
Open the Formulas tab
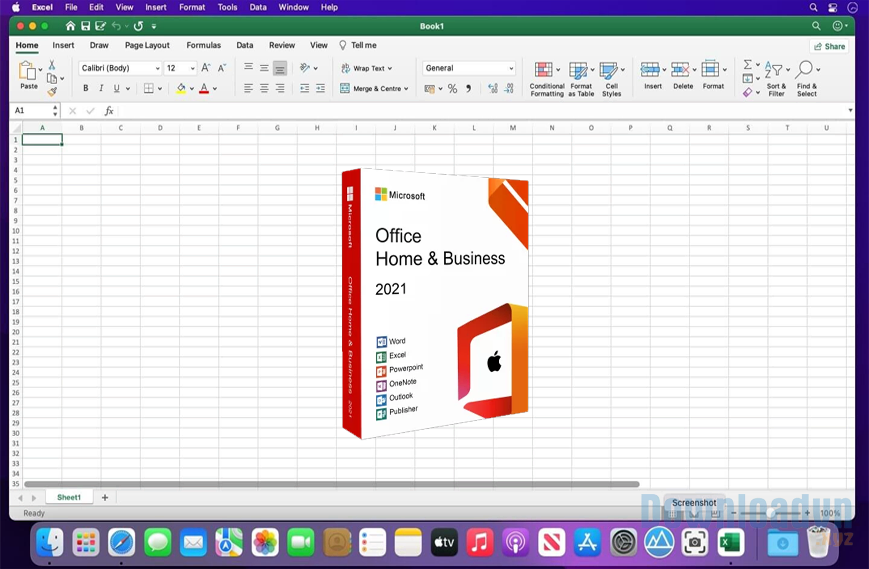203,45
